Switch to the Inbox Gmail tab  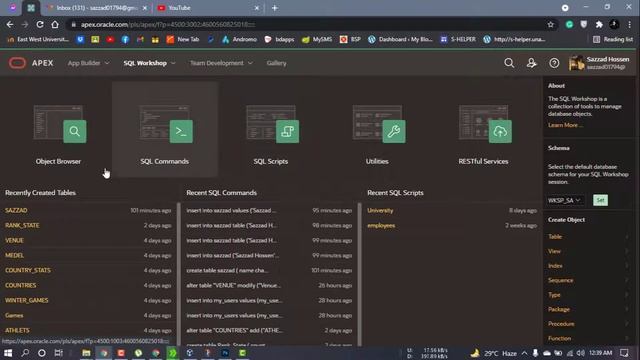pyautogui.click(x=97, y=8)
